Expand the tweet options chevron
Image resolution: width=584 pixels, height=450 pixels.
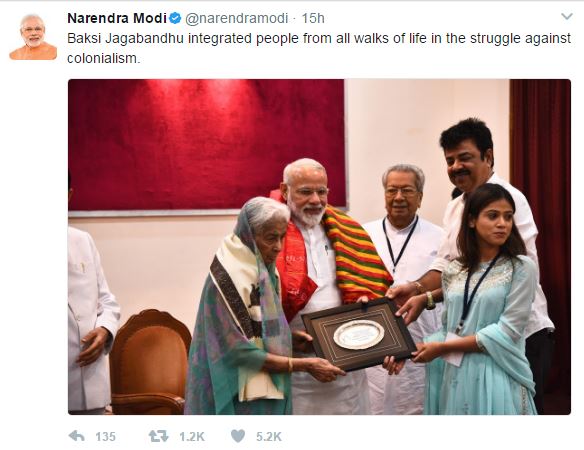tap(567, 16)
